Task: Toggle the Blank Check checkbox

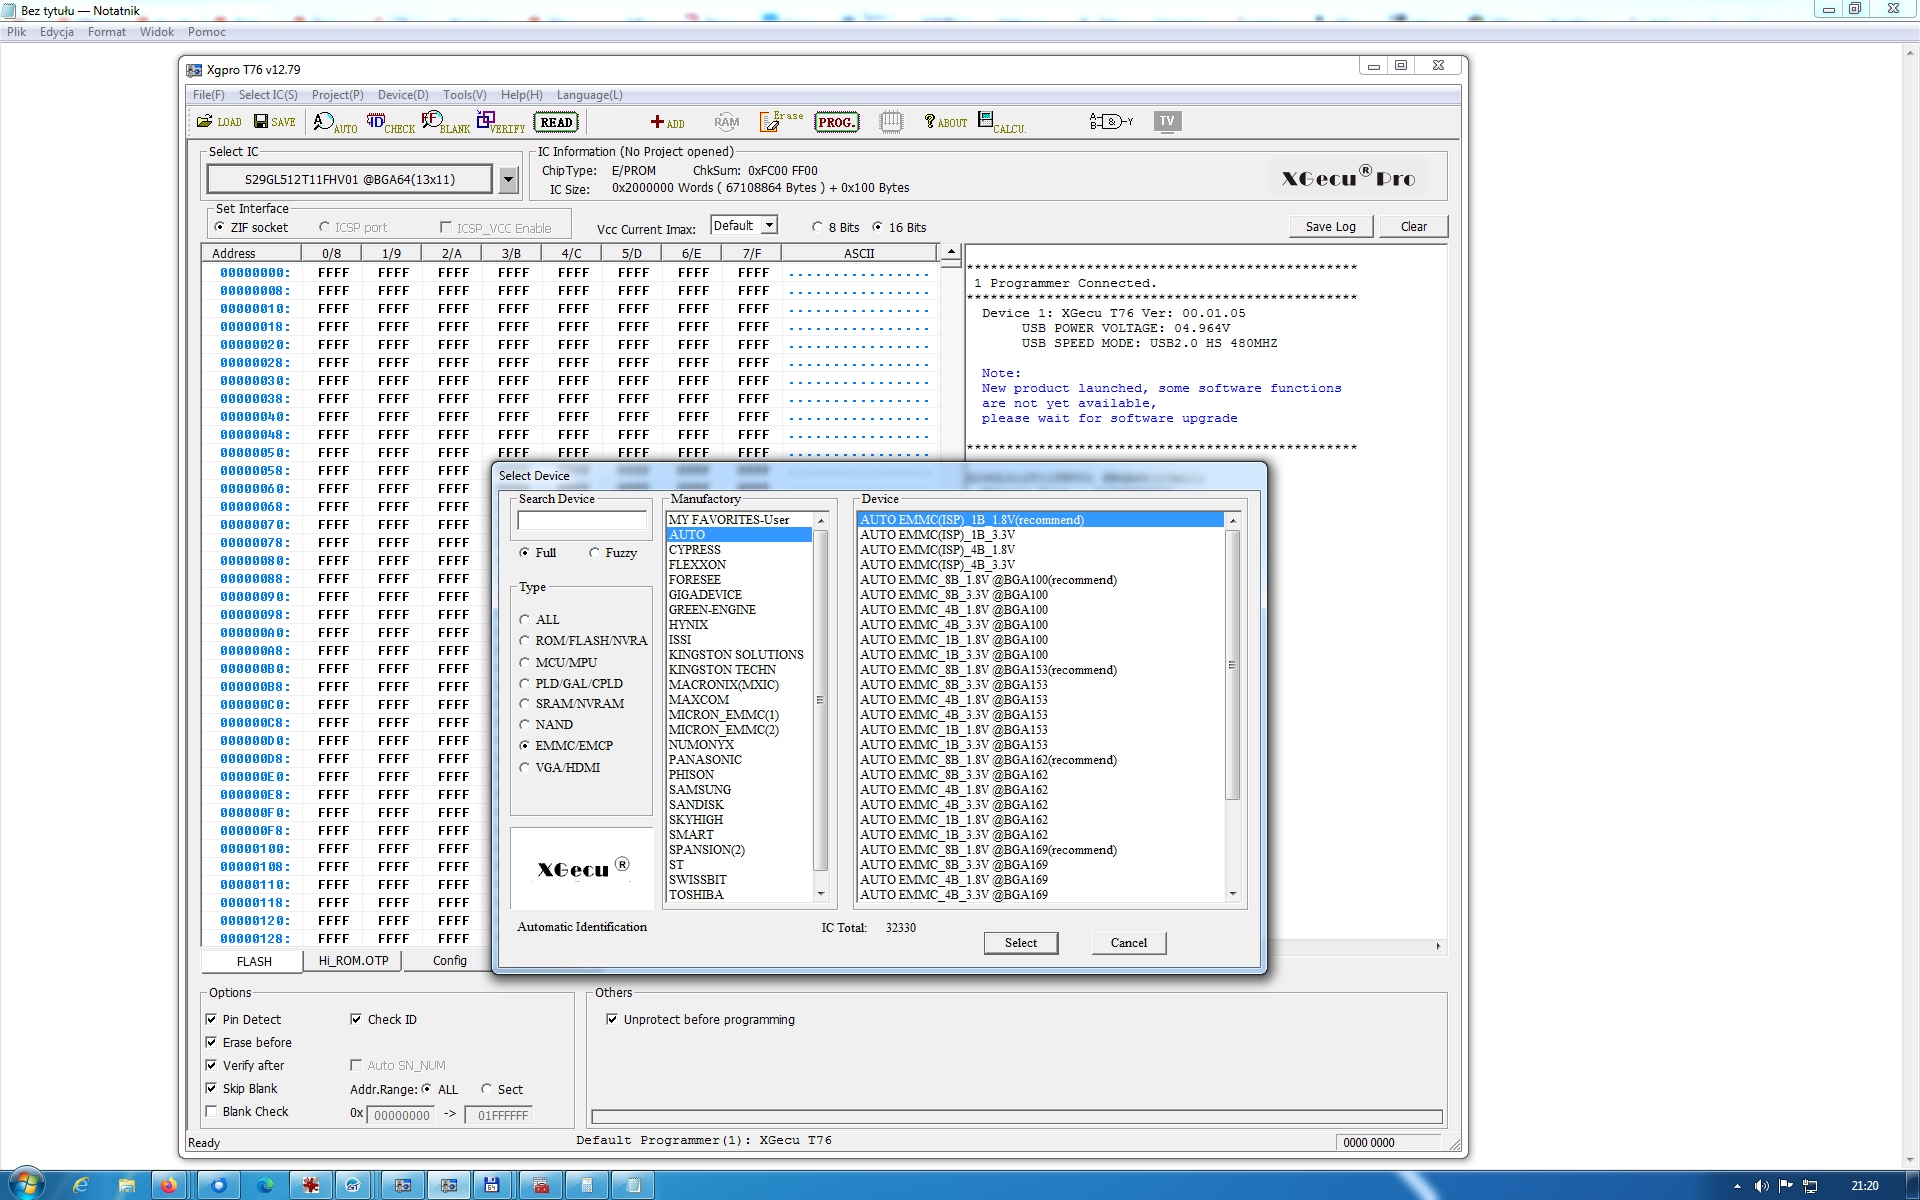Action: [x=211, y=1111]
